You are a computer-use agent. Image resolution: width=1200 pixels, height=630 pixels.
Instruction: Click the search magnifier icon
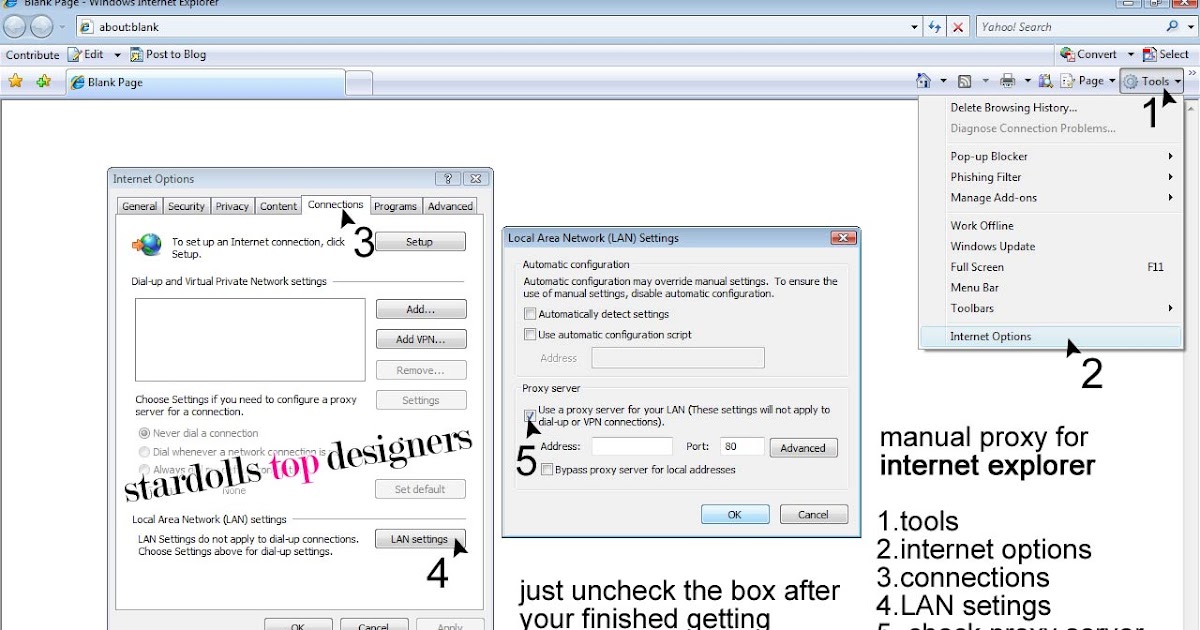point(1172,27)
